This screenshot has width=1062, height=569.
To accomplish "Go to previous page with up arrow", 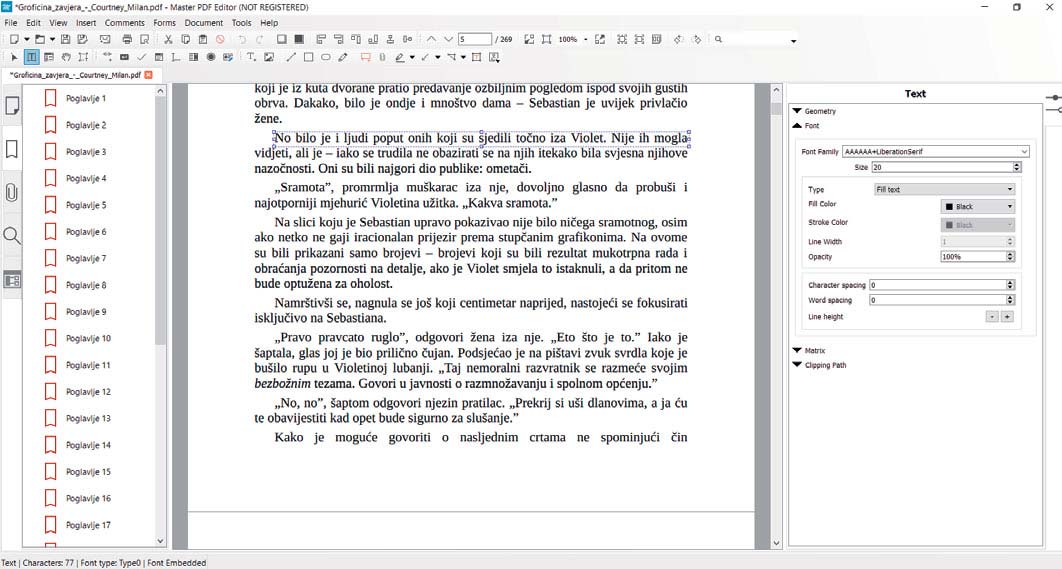I will (431, 39).
